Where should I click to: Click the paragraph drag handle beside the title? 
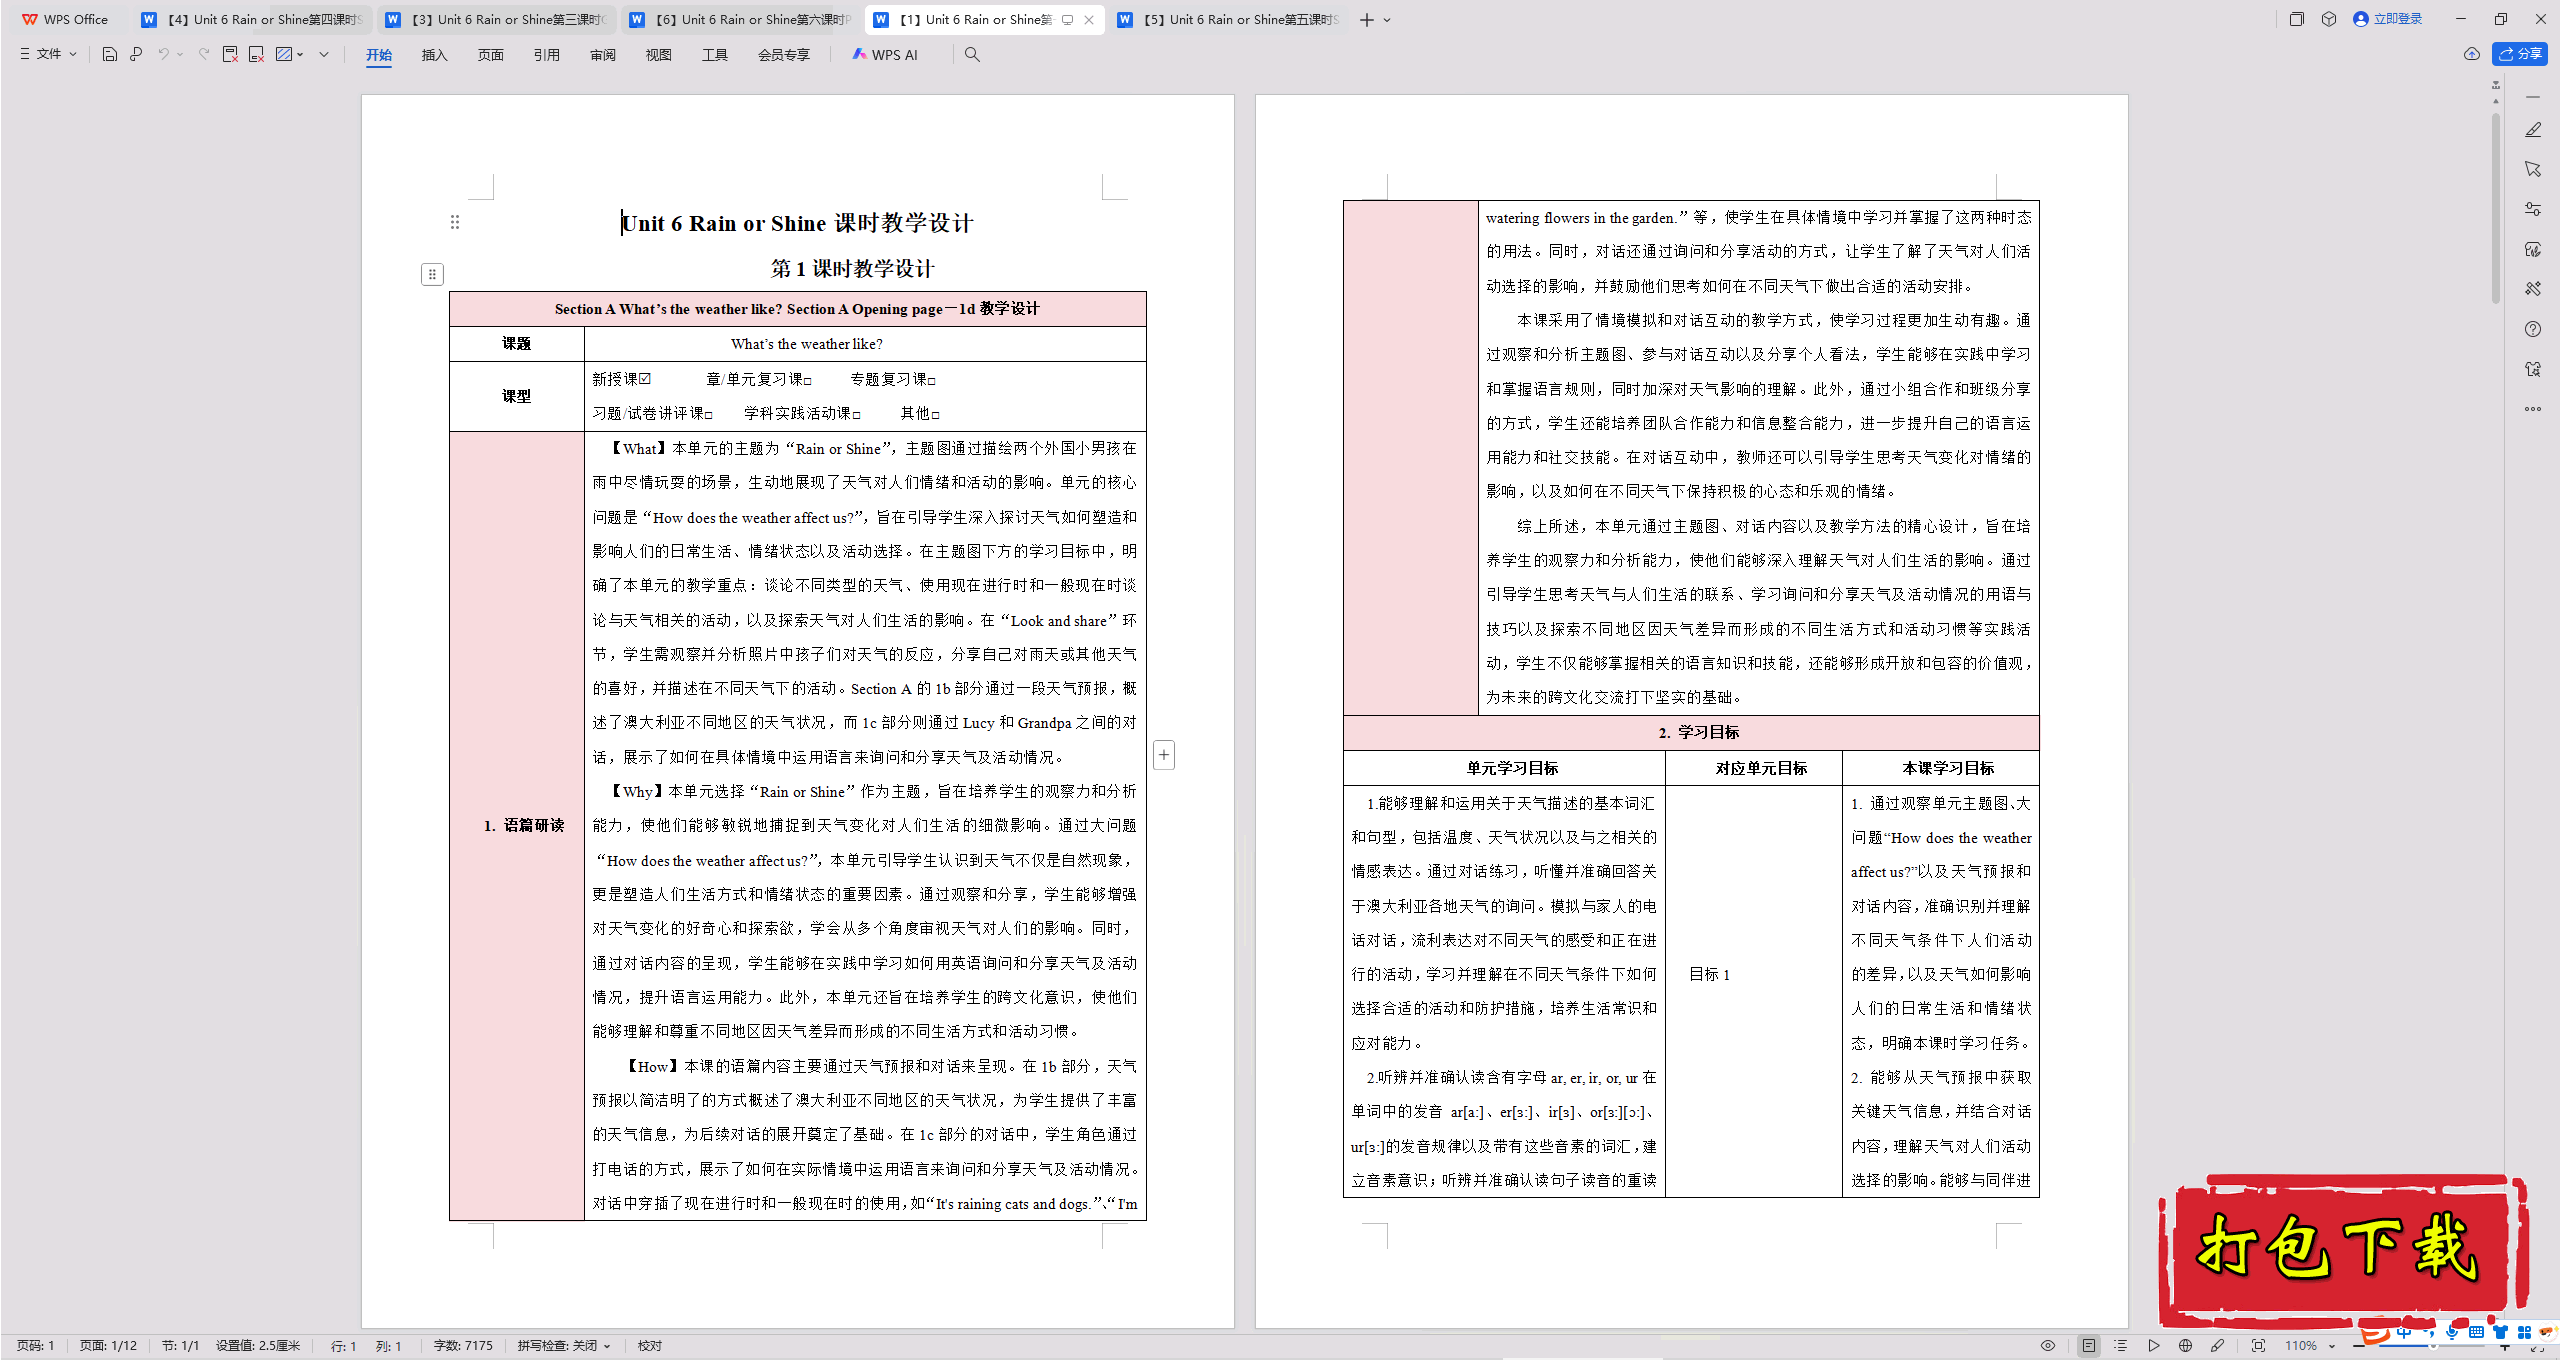(x=455, y=222)
